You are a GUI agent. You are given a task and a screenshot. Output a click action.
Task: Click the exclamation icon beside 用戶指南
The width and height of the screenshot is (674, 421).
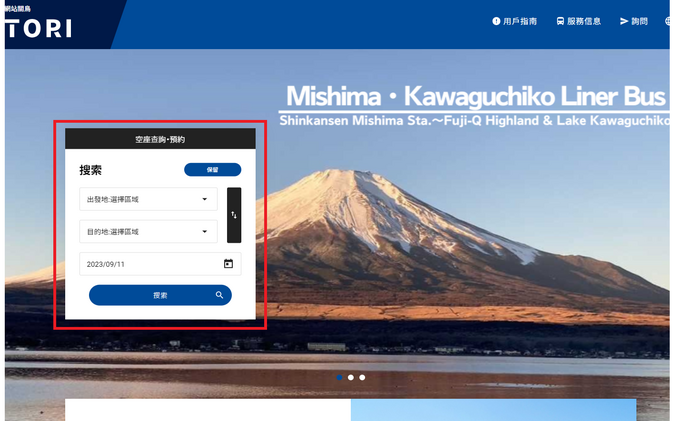(496, 21)
